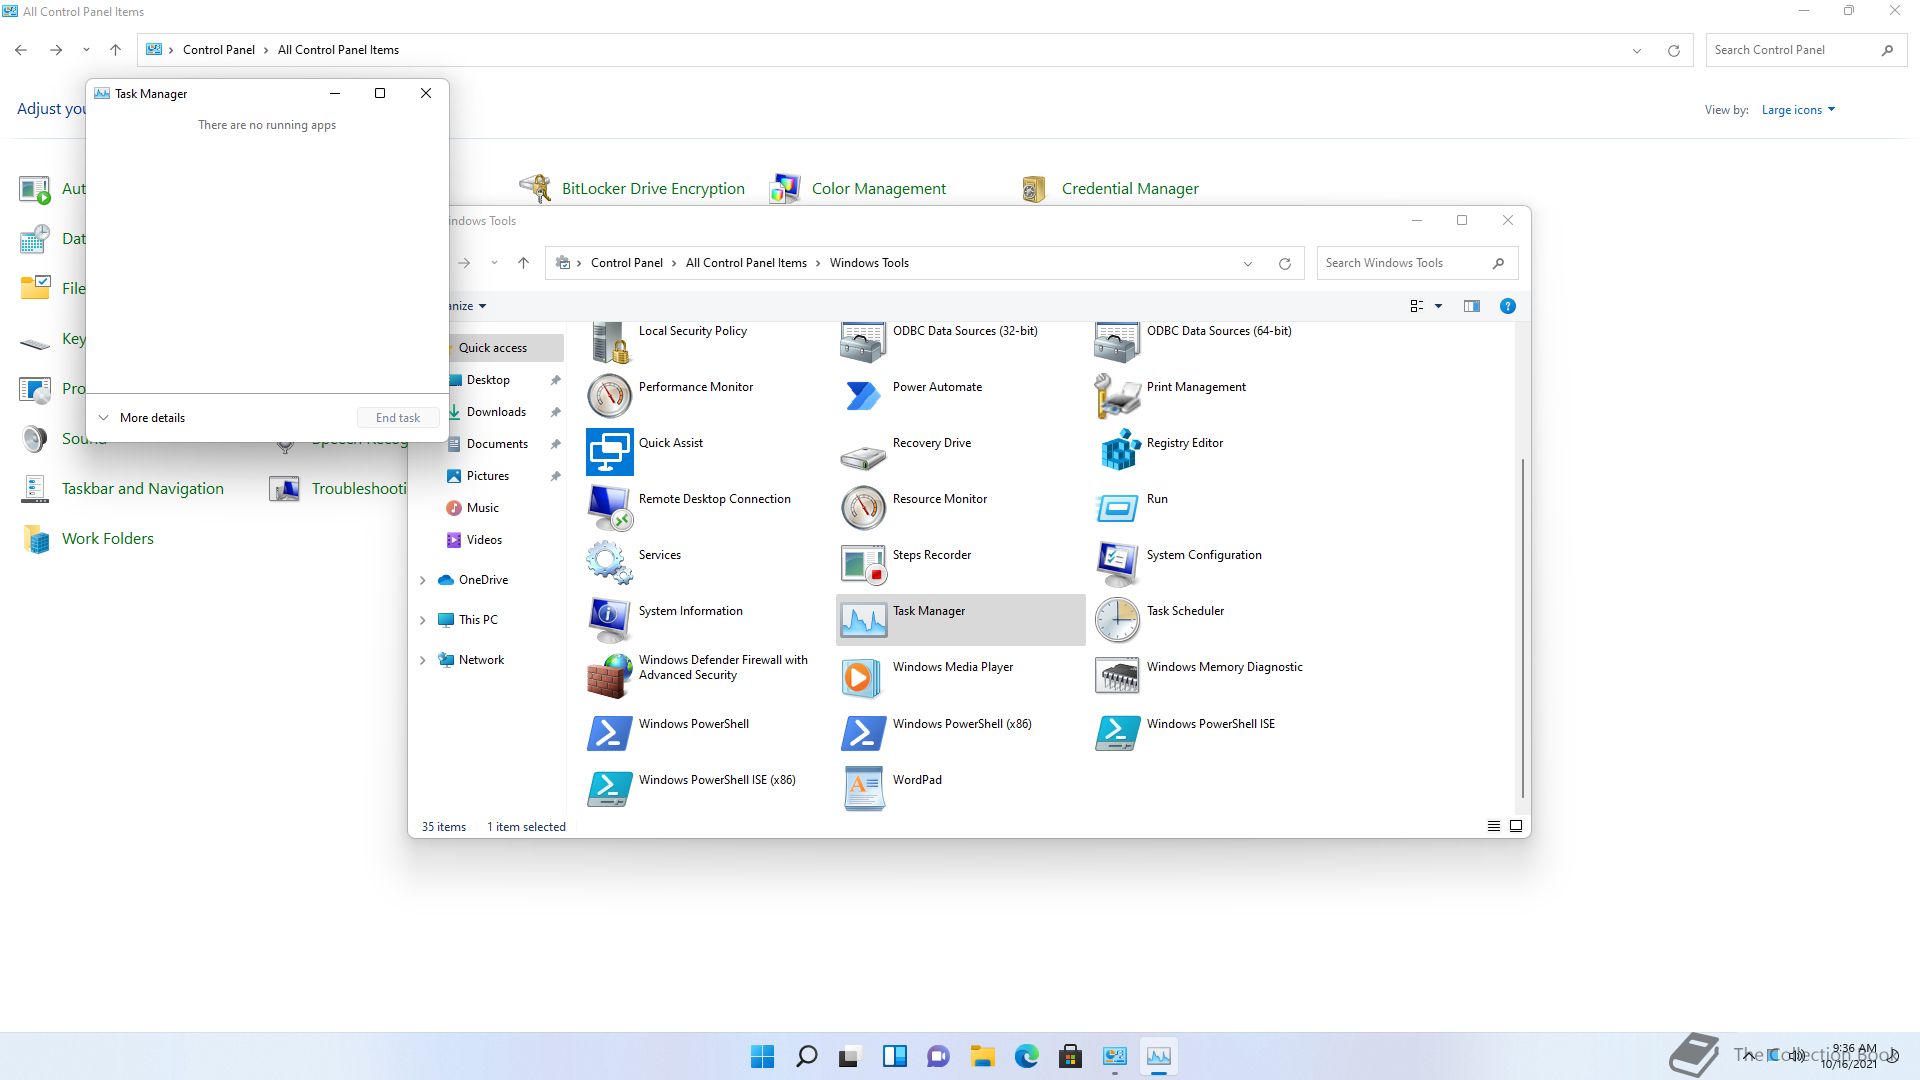1920x1080 pixels.
Task: Open Microsoft Edge from taskbar
Action: (x=1027, y=1056)
